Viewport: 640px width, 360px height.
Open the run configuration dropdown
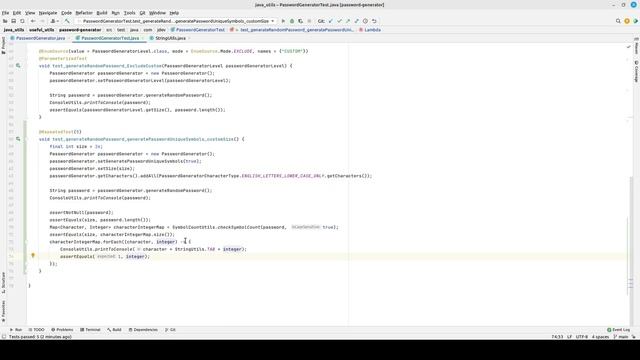pos(176,21)
